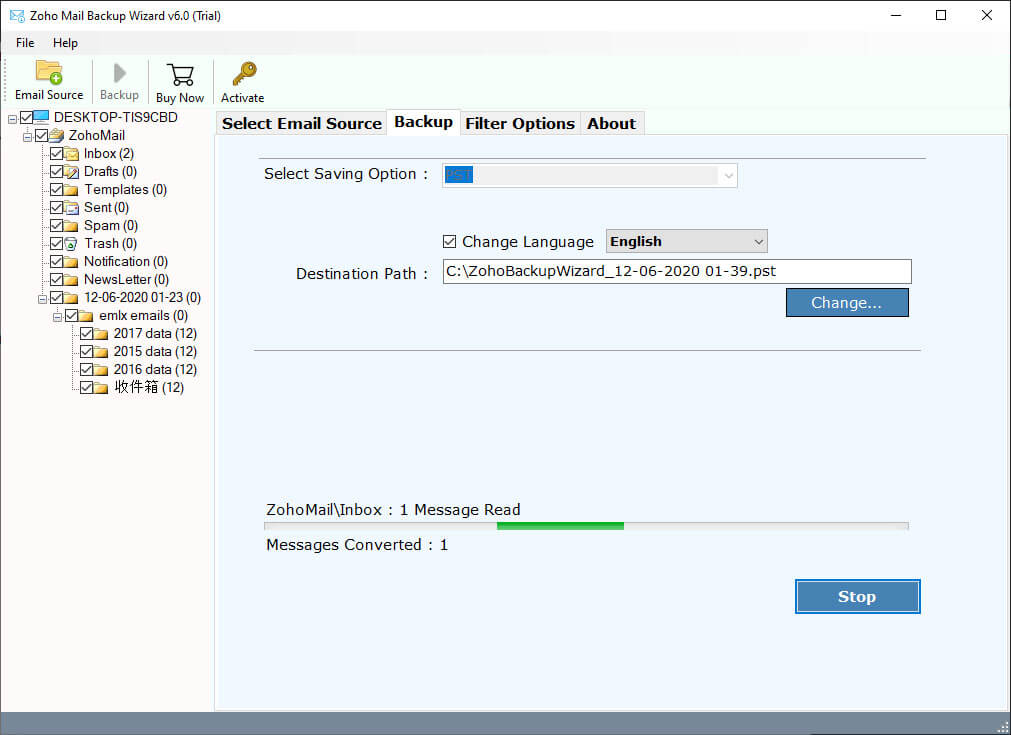Viewport: 1011px width, 735px height.
Task: Switch to the Filter Options tab
Action: [x=520, y=123]
